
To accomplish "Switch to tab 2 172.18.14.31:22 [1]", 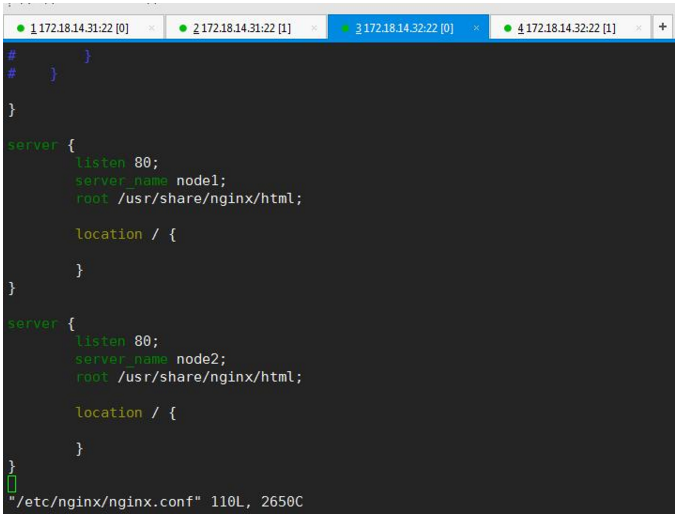I will coord(246,28).
